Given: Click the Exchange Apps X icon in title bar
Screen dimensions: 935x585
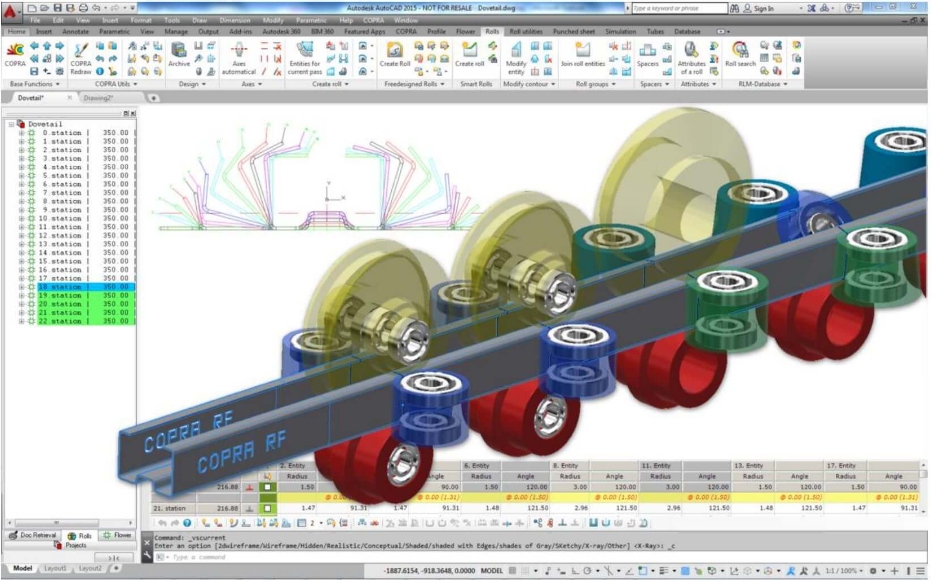Looking at the screenshot, I should pos(811,8).
